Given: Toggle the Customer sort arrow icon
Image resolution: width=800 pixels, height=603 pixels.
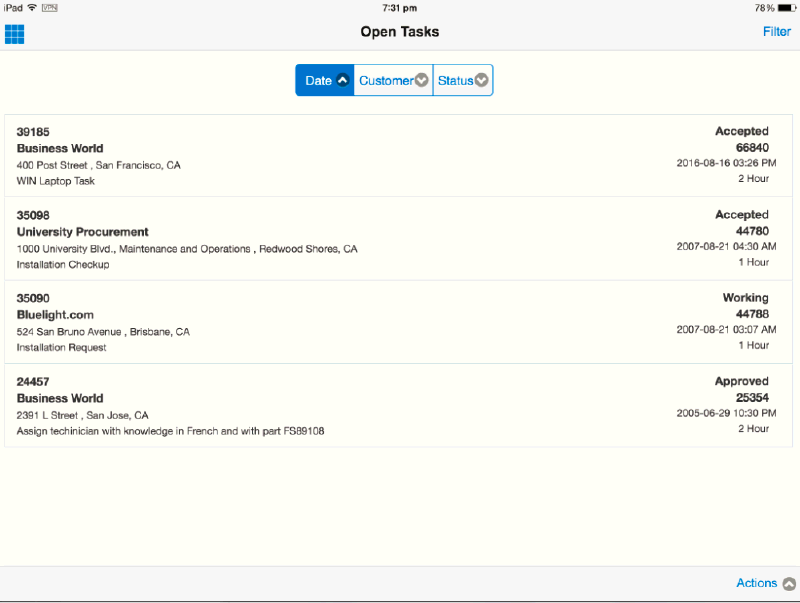Looking at the screenshot, I should [421, 80].
